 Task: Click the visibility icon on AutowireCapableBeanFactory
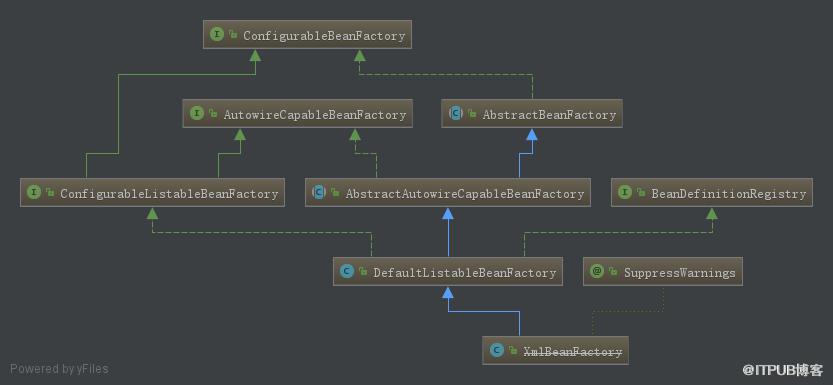213,114
